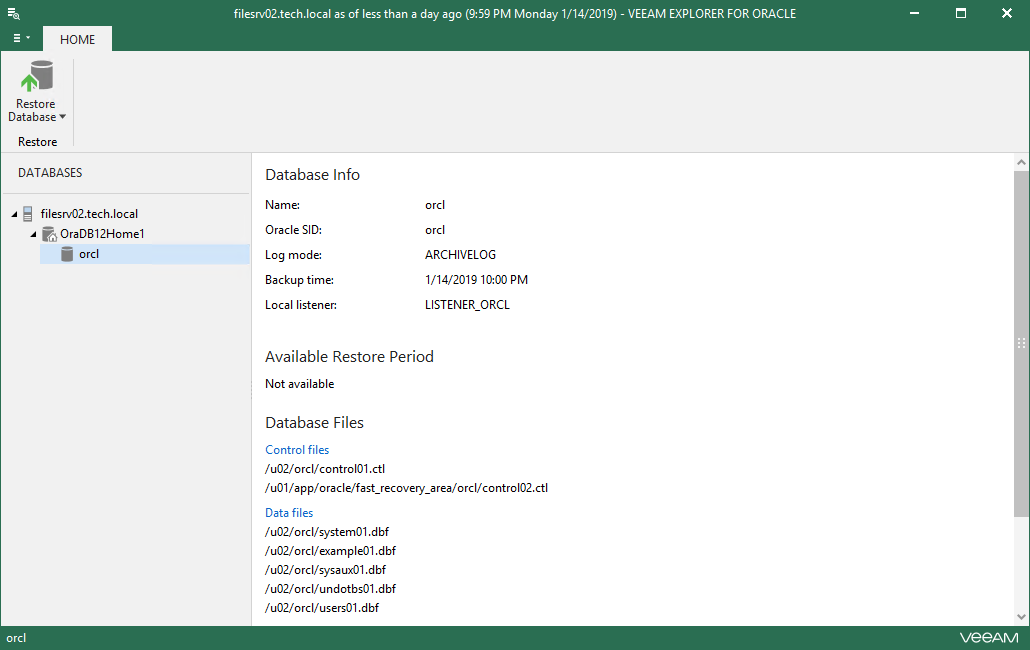Click the scroll up arrow of info pane
1030x650 pixels.
pyautogui.click(x=1021, y=162)
